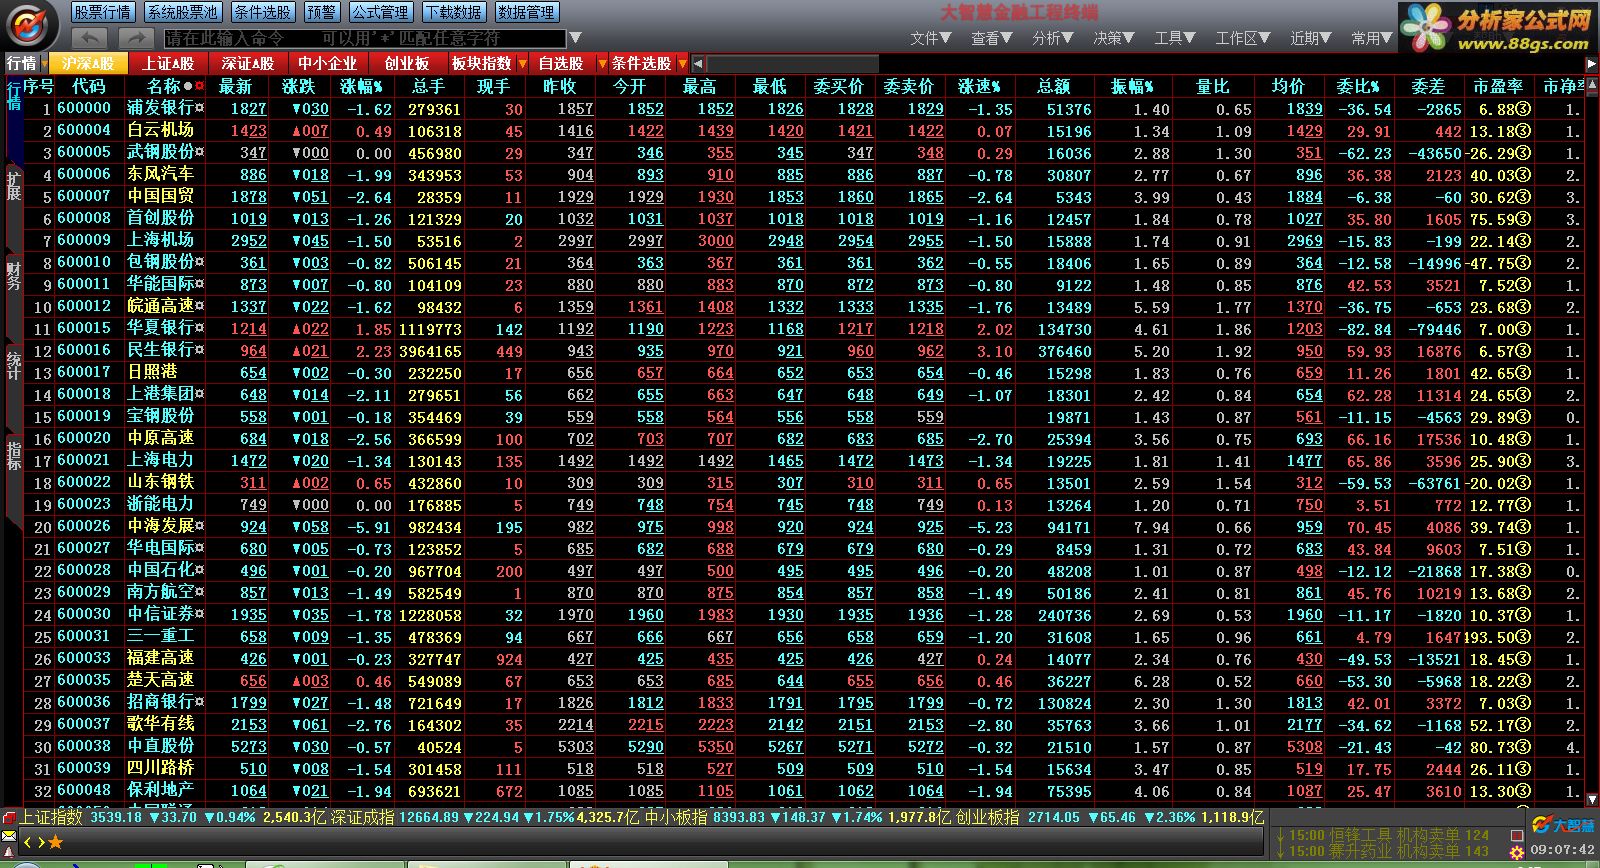Click the vertical scrollbar down arrow

tap(1592, 799)
